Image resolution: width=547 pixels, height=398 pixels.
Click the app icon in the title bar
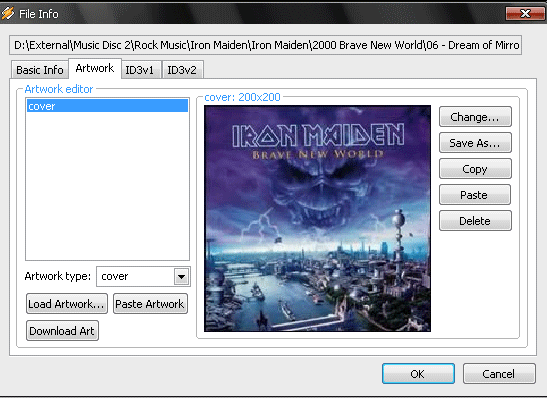[8, 13]
